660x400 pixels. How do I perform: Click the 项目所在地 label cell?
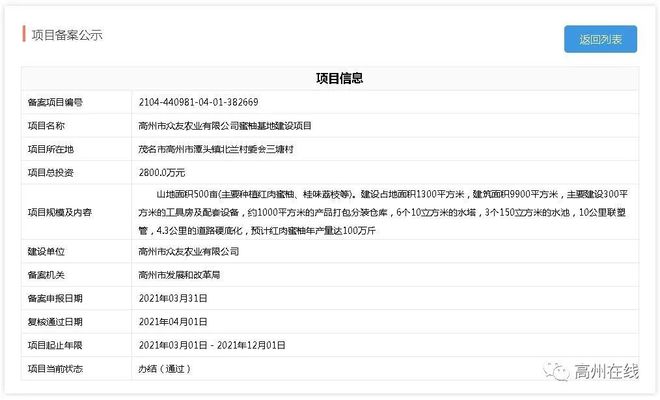point(77,149)
